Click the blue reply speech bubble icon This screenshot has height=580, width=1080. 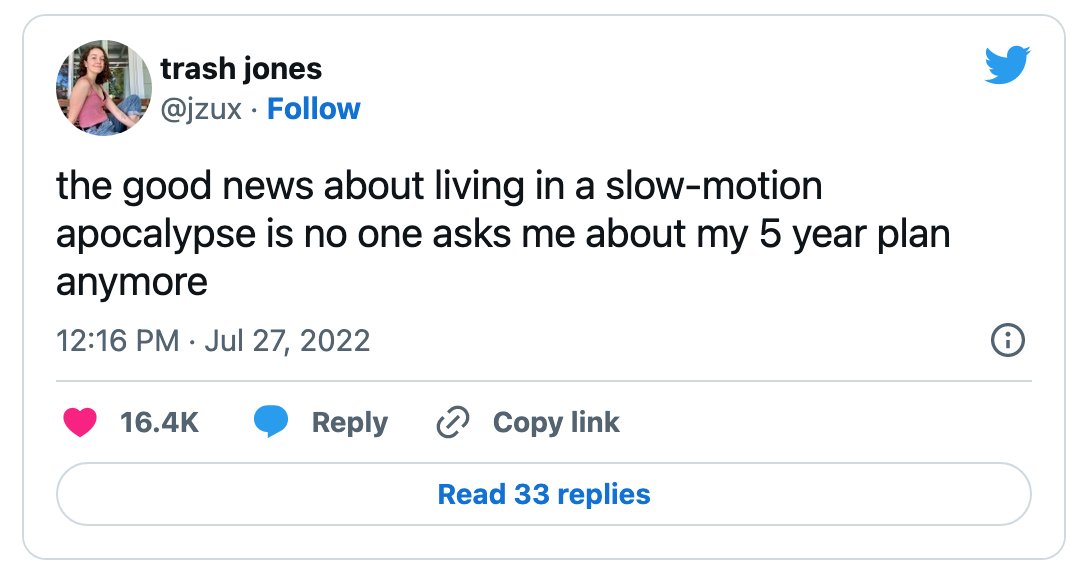point(271,422)
